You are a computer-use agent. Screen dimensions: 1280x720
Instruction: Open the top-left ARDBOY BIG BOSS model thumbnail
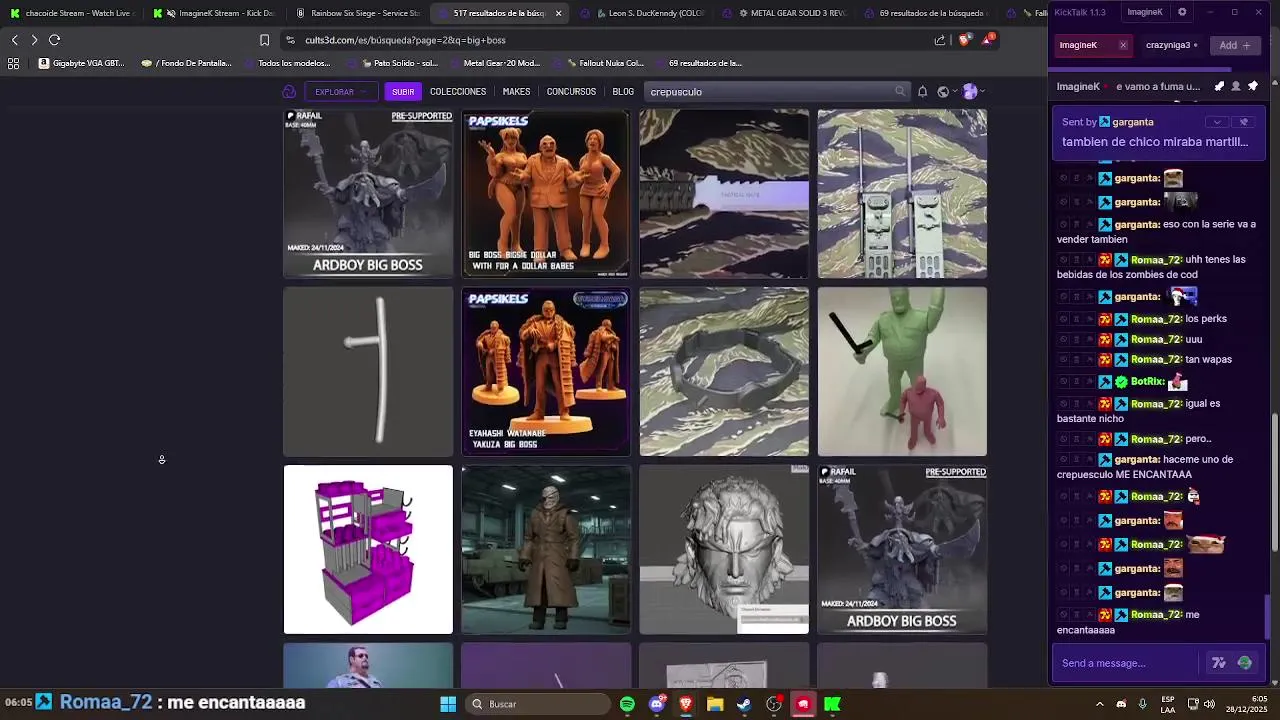(368, 193)
